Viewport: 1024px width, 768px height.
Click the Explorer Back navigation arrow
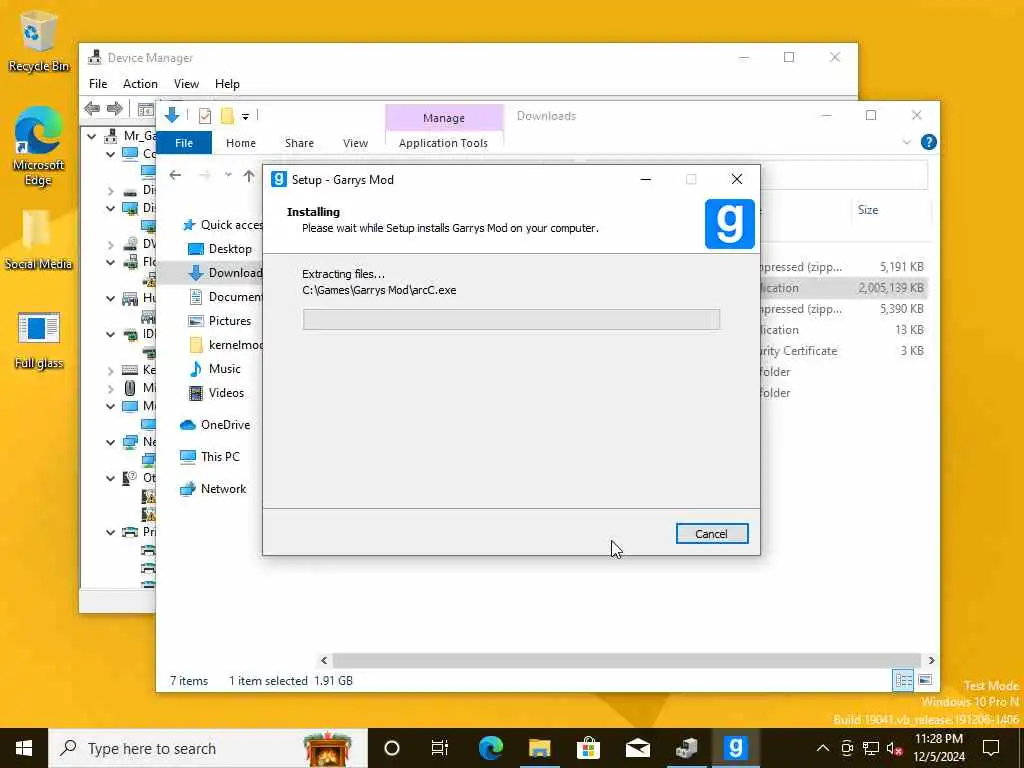pyautogui.click(x=175, y=175)
